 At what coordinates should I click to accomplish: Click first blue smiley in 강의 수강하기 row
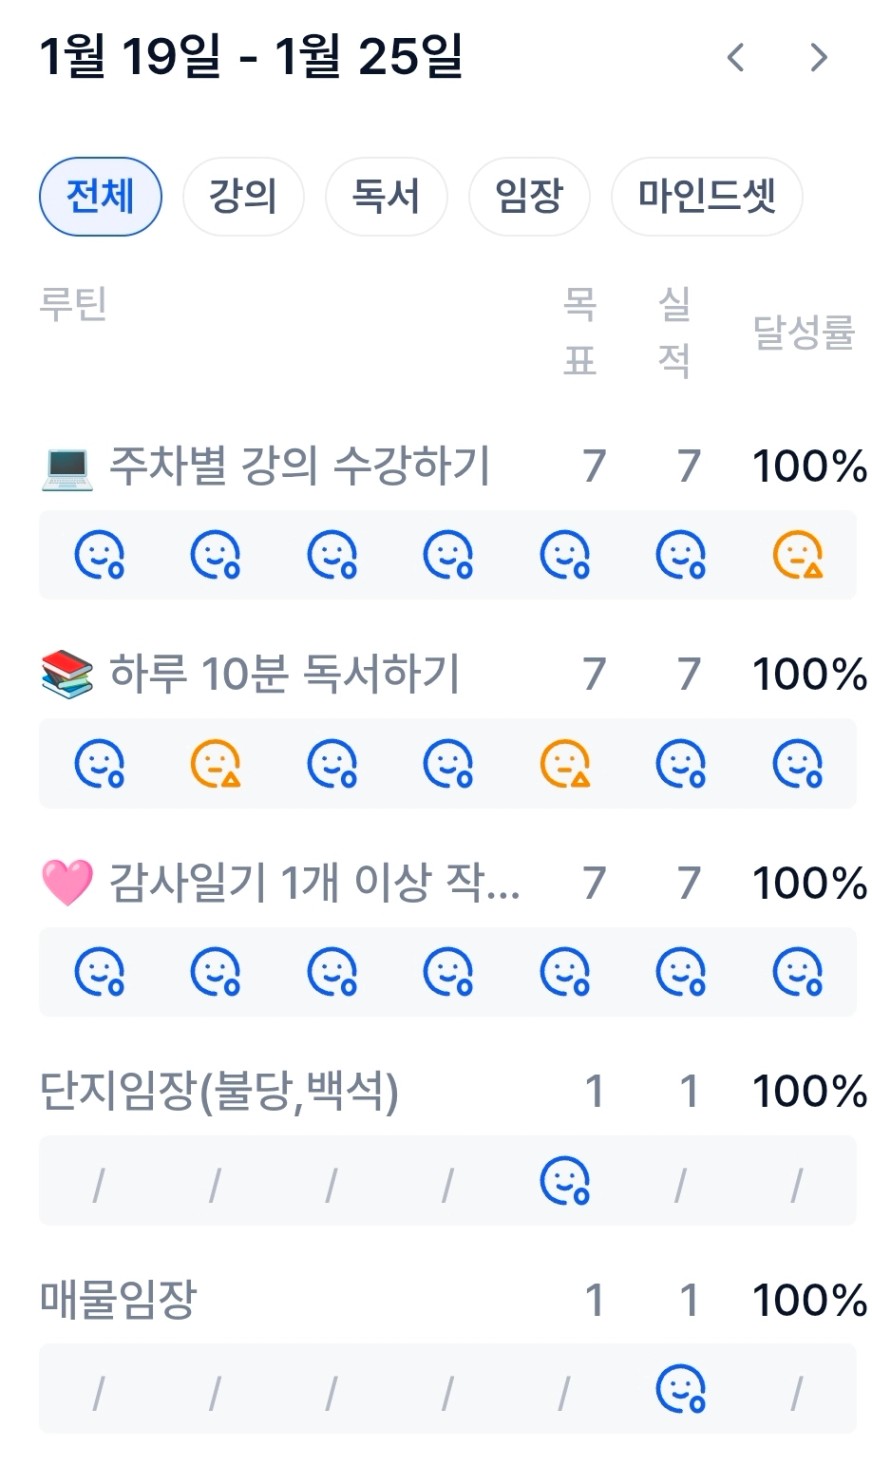pos(99,555)
